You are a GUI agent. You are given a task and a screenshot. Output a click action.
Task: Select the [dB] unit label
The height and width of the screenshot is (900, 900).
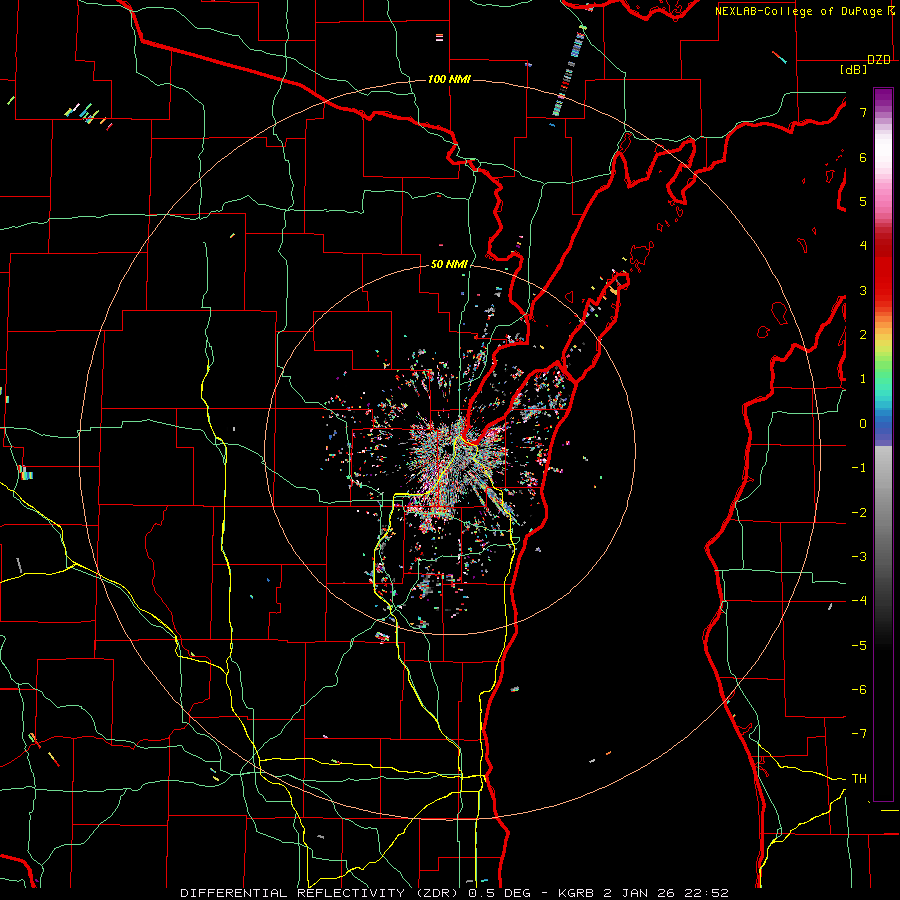tap(853, 69)
